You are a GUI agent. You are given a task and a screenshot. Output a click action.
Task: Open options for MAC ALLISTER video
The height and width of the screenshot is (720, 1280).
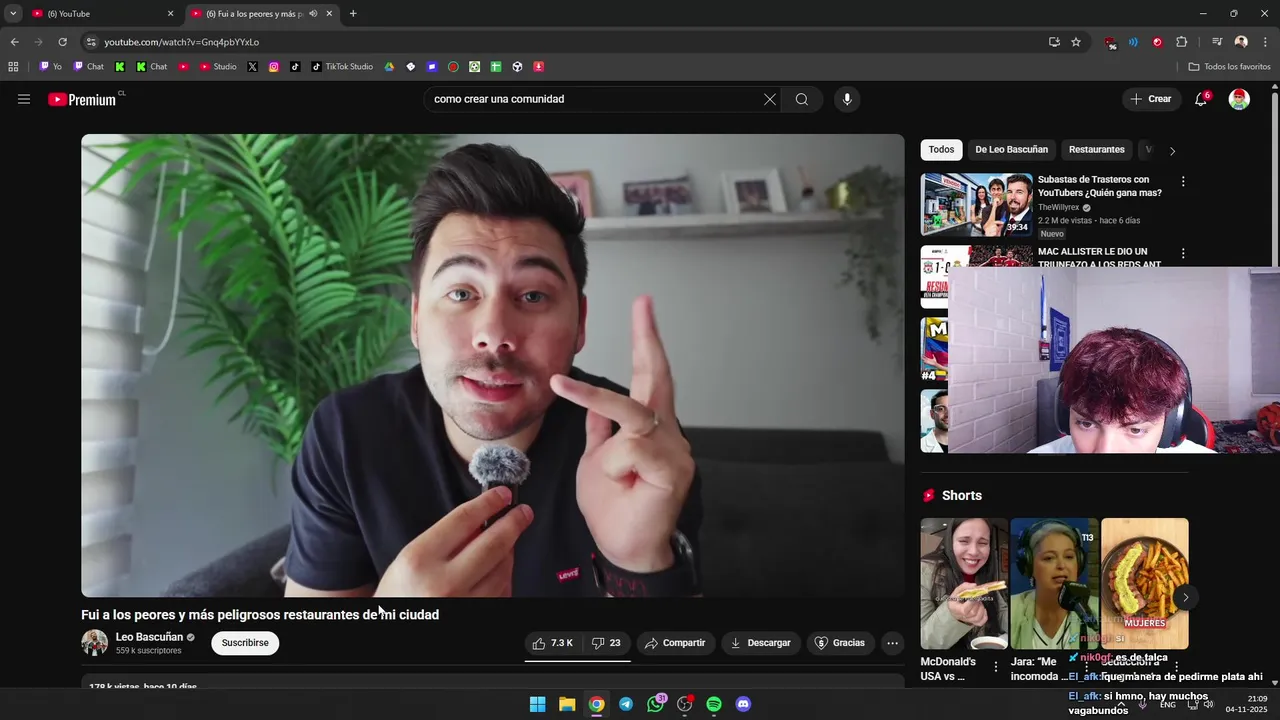coord(1183,254)
